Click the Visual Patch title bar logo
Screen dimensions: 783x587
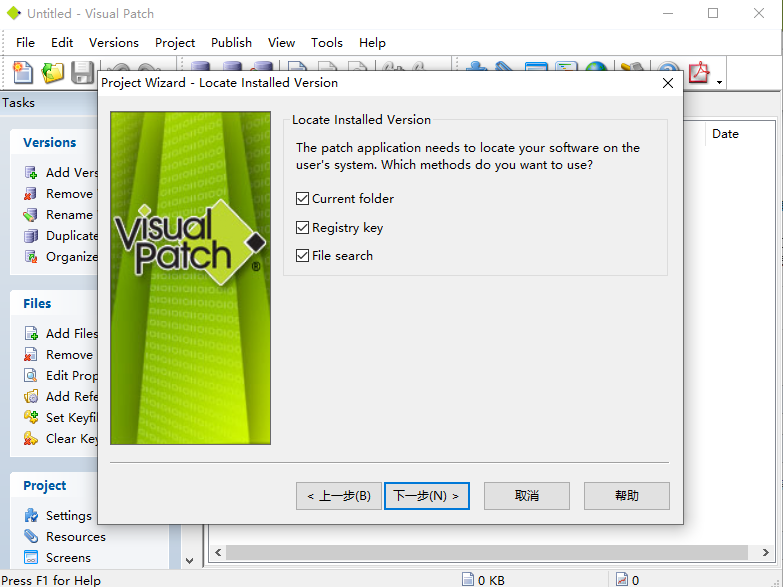tap(14, 13)
